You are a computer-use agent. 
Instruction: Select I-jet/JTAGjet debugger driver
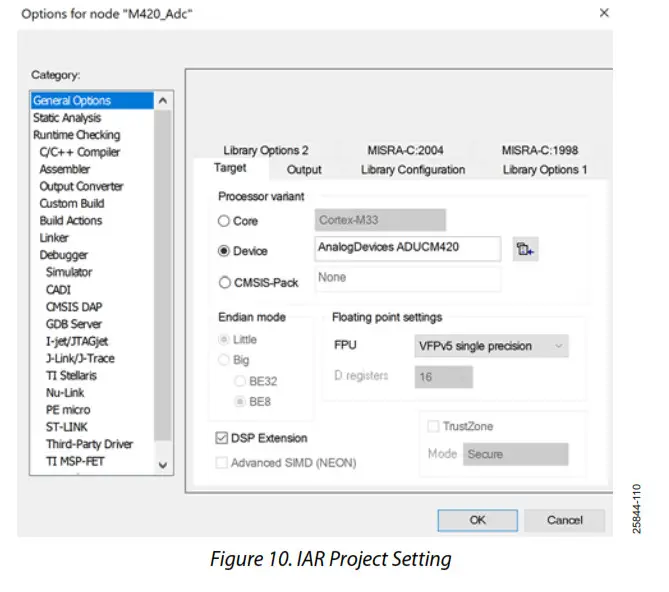(92, 341)
